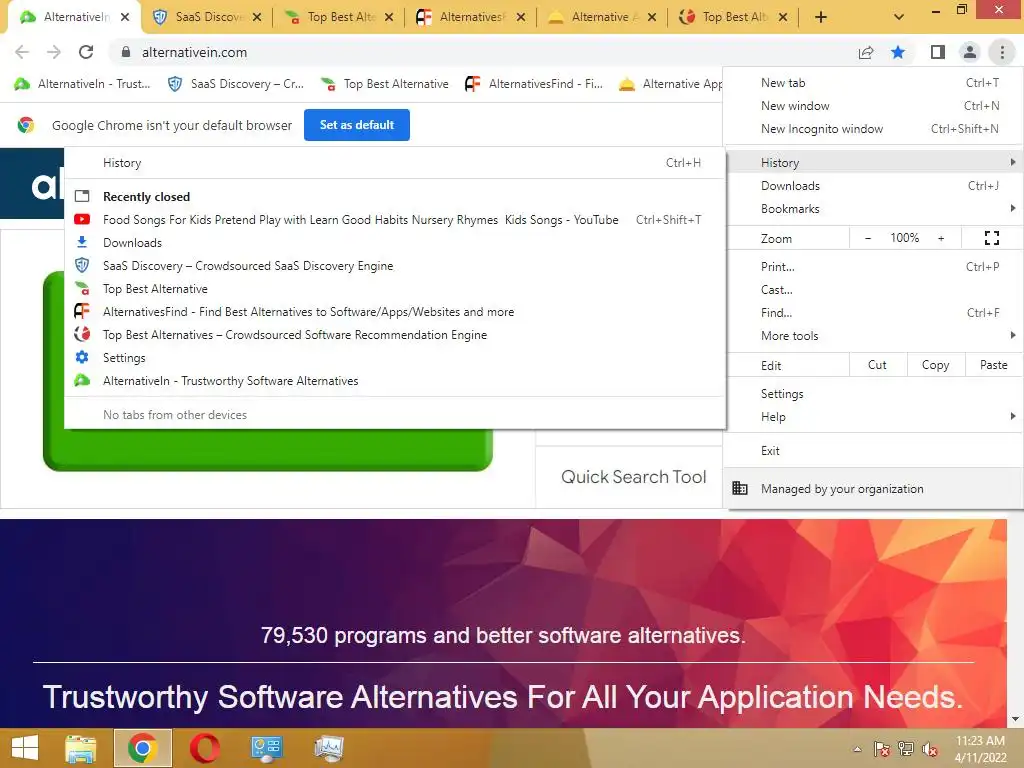Click the bookmark star icon
This screenshot has height=768, width=1024.
898,52
